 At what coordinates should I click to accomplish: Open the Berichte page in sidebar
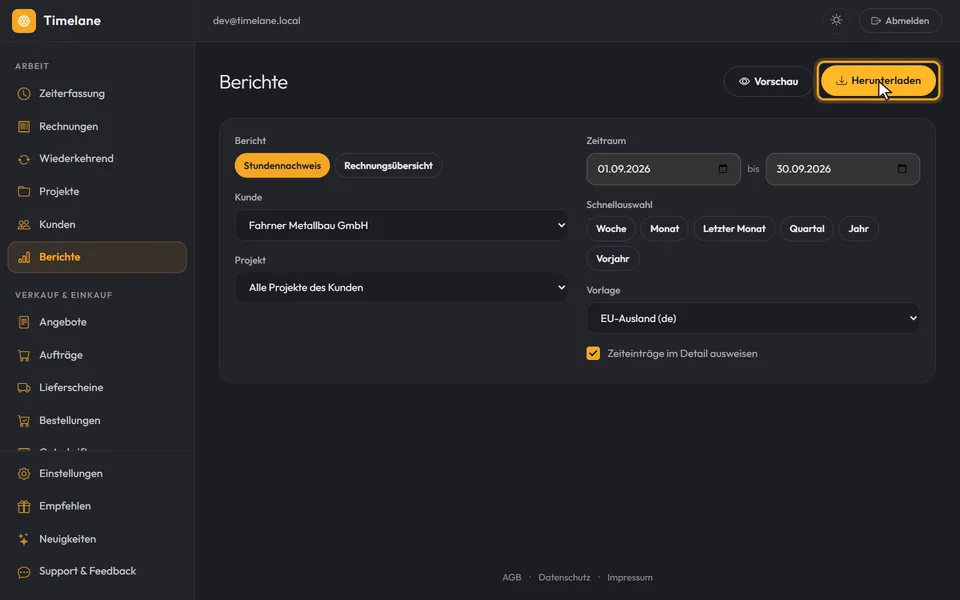(x=97, y=257)
